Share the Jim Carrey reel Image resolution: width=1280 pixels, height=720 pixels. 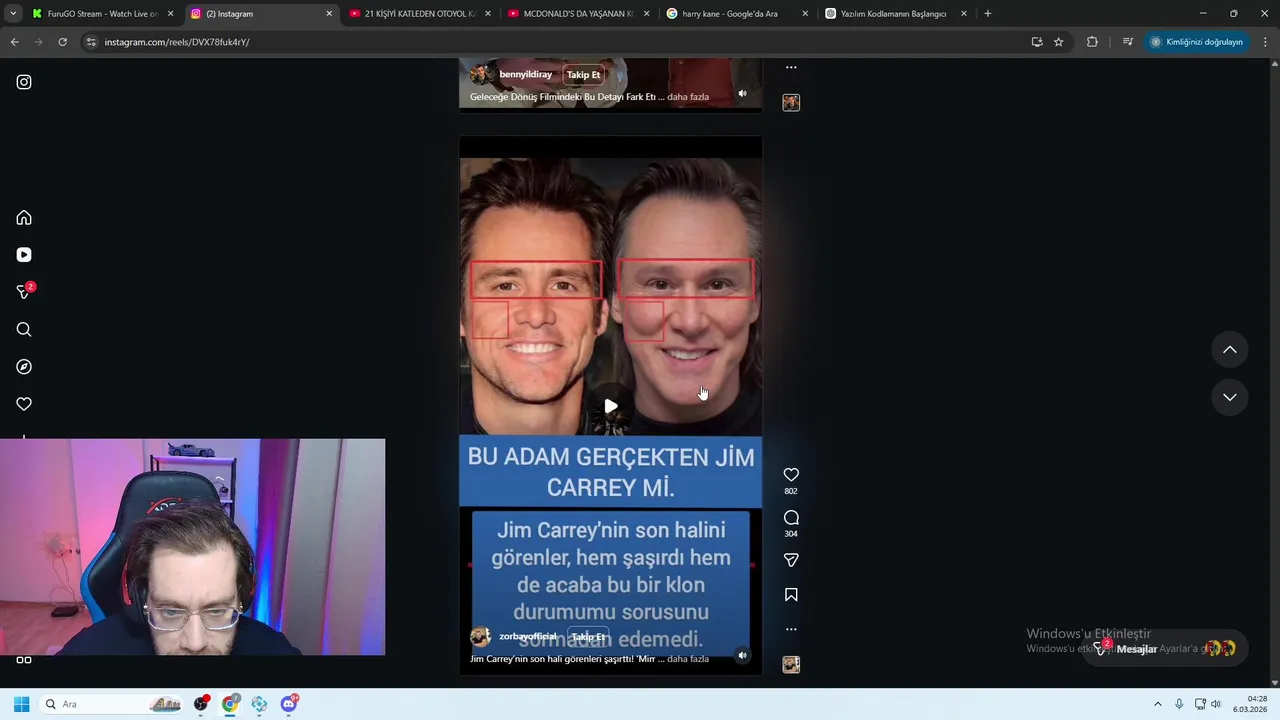pyautogui.click(x=791, y=560)
